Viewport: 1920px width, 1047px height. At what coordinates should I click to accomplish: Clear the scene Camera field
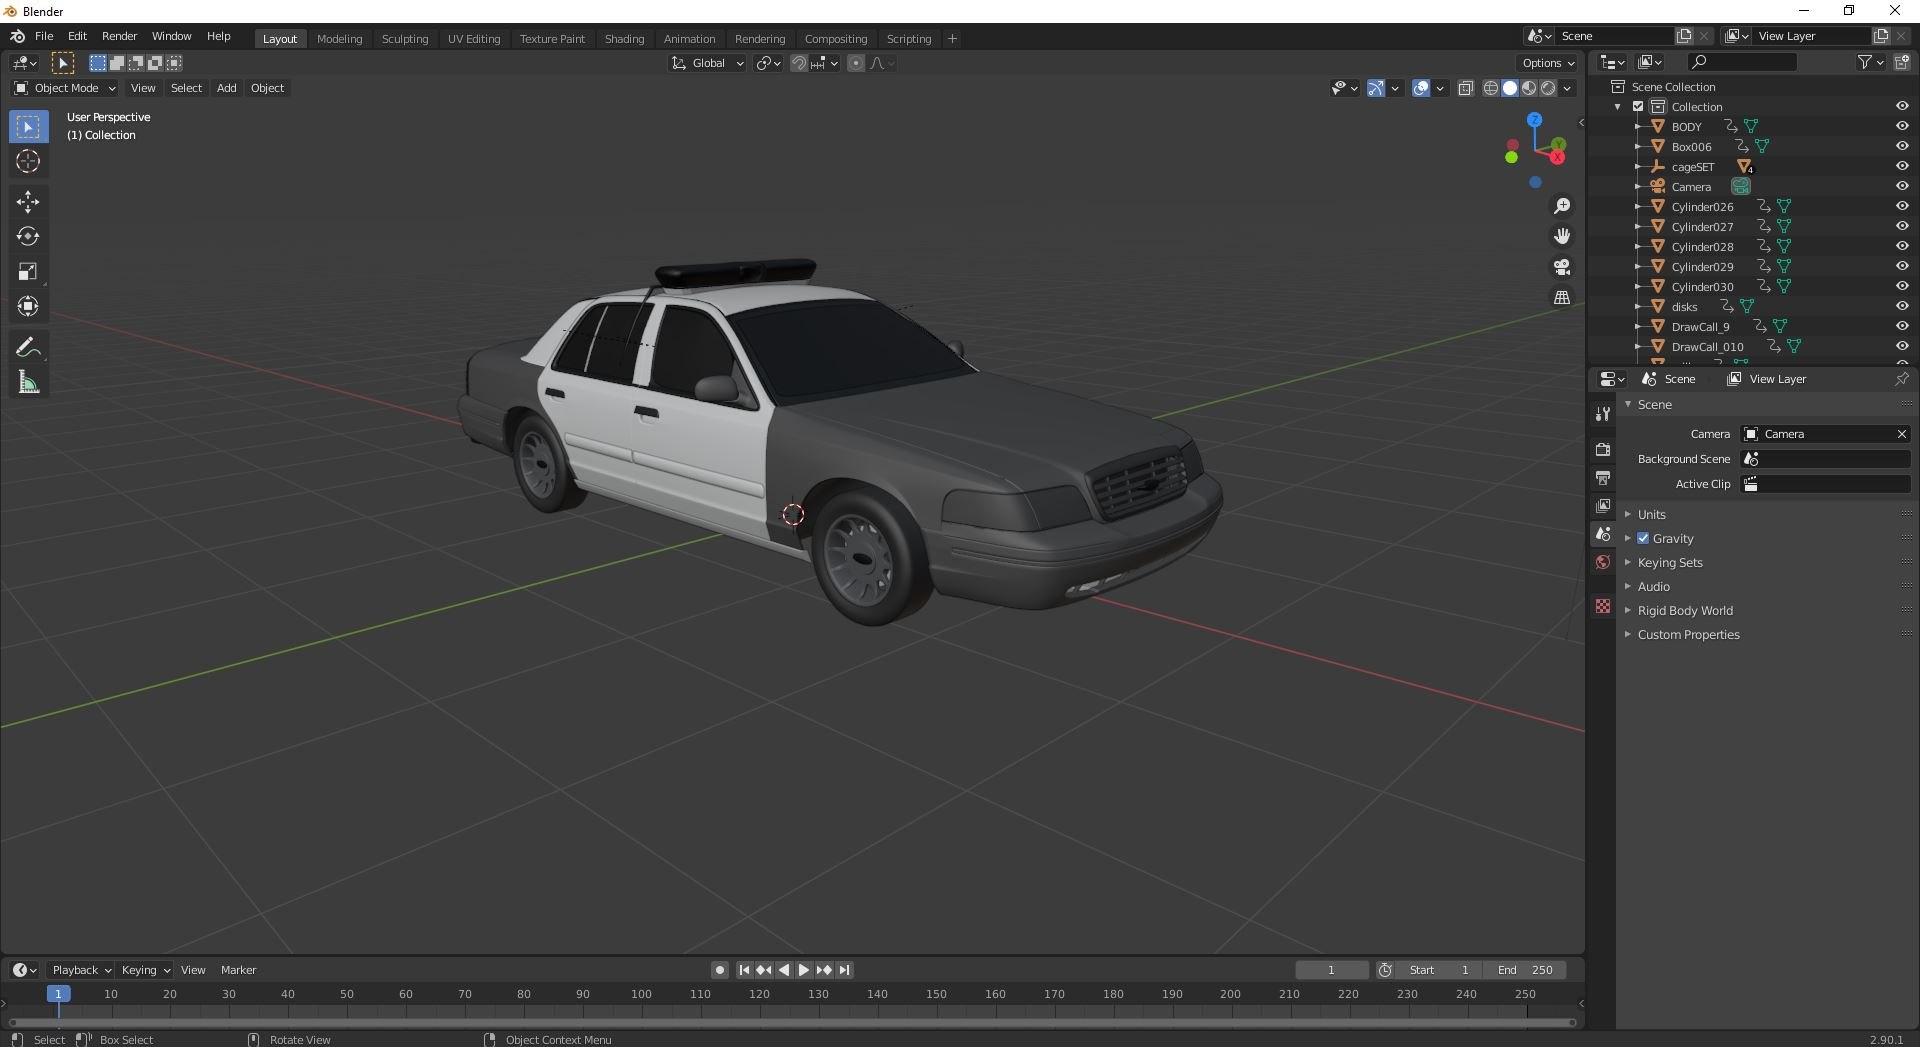coord(1901,434)
